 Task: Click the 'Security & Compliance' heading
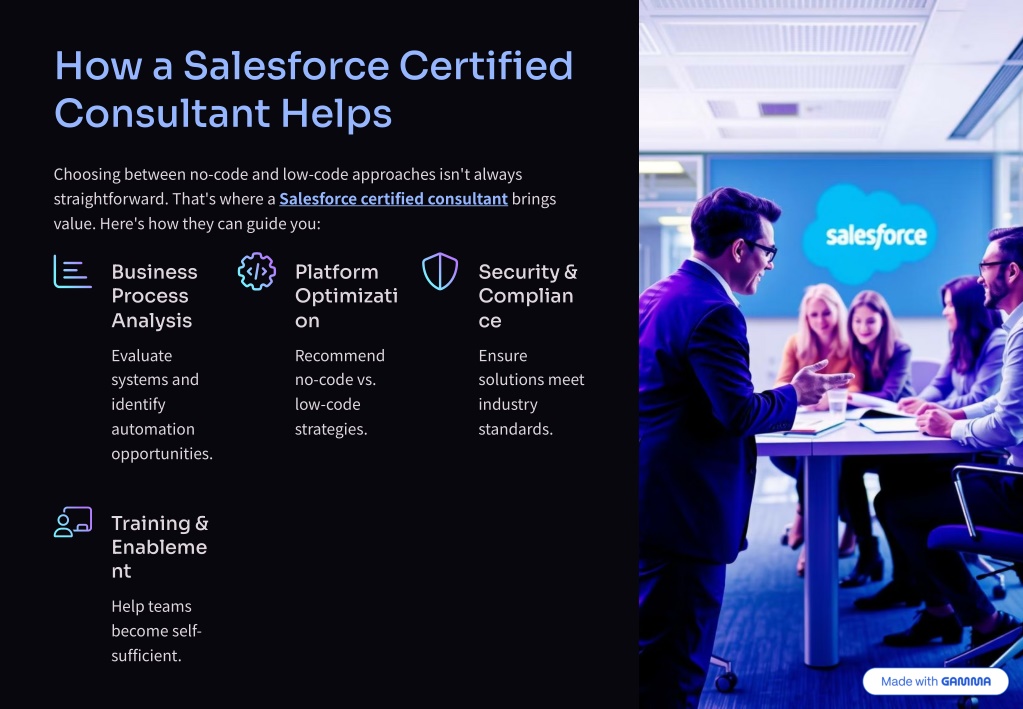528,296
